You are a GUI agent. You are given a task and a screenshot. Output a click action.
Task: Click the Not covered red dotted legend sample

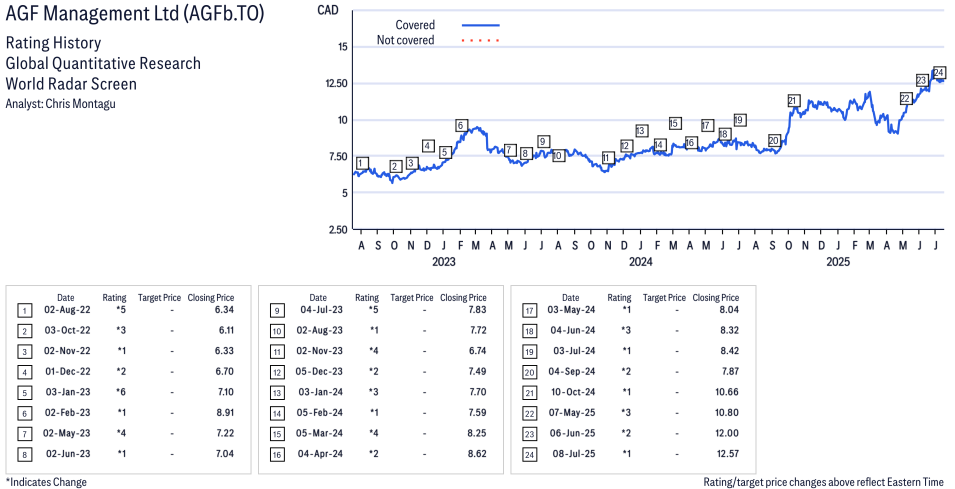click(x=481, y=41)
